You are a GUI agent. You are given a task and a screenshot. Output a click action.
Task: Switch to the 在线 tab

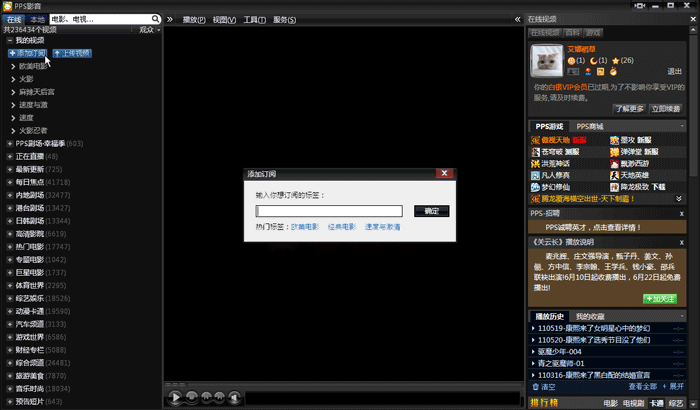[14, 19]
